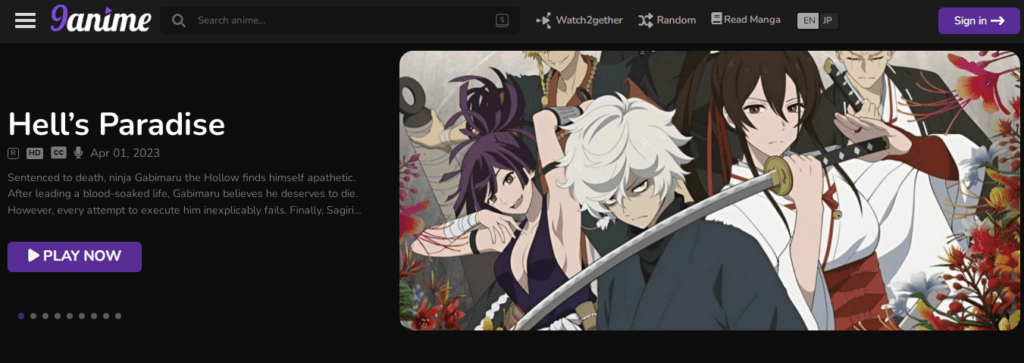The height and width of the screenshot is (363, 1024).
Task: Click the 9anime logo
Action: pos(101,20)
